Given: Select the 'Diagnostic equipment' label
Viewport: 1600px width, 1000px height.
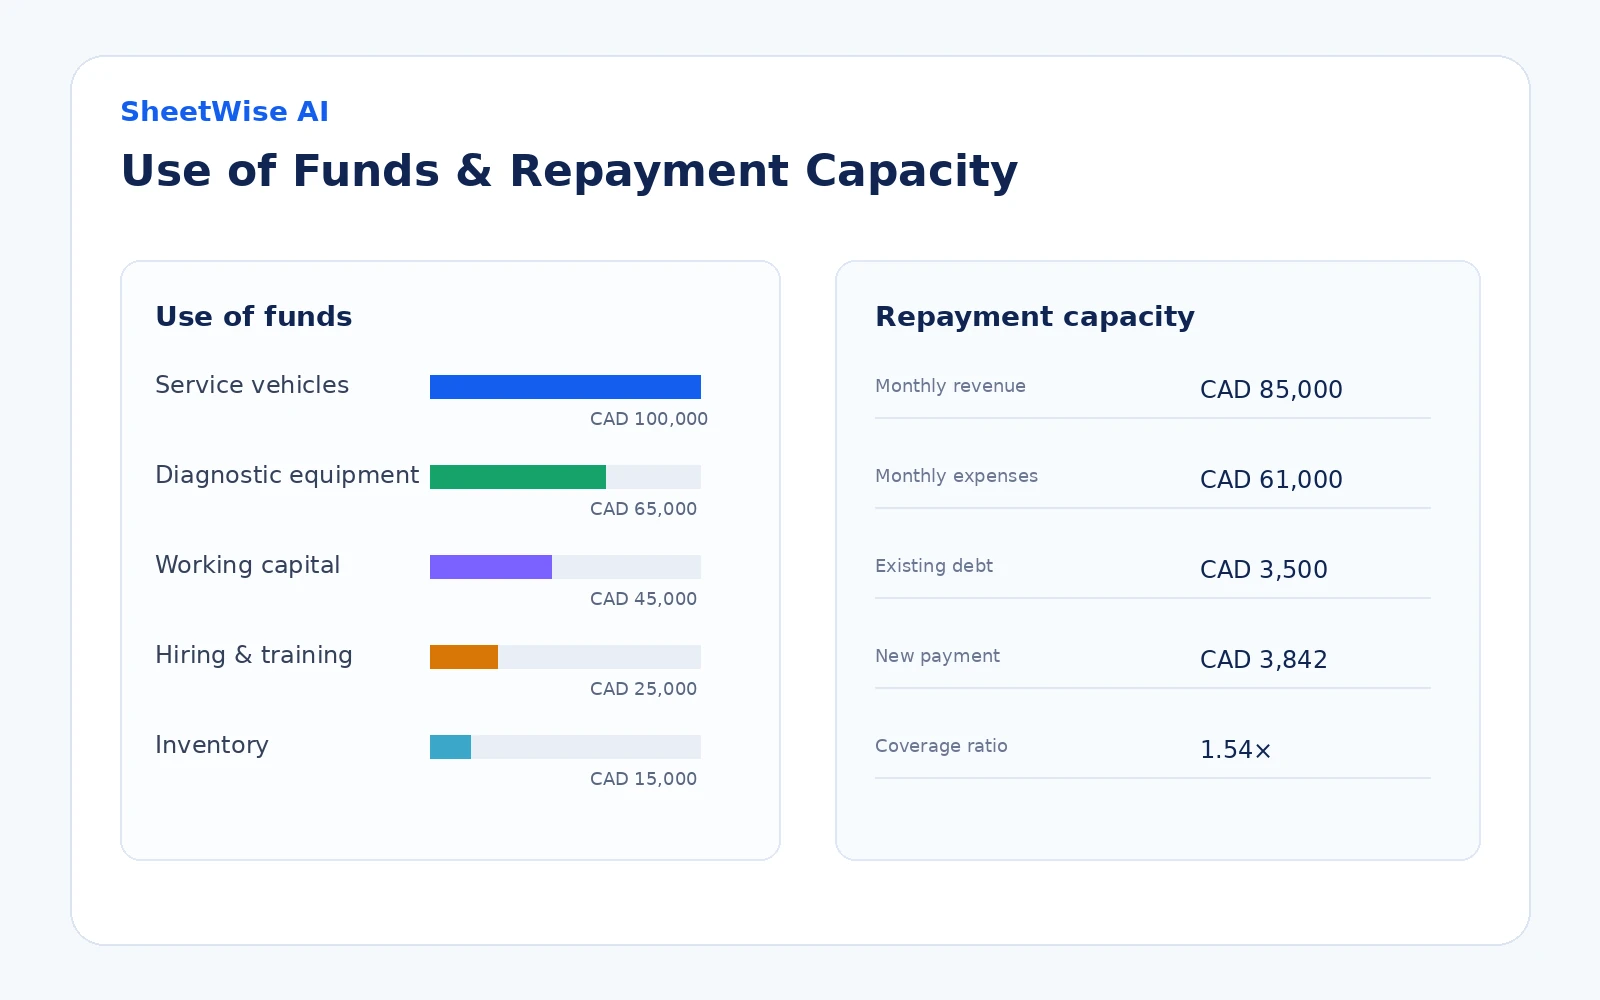Looking at the screenshot, I should pos(287,475).
